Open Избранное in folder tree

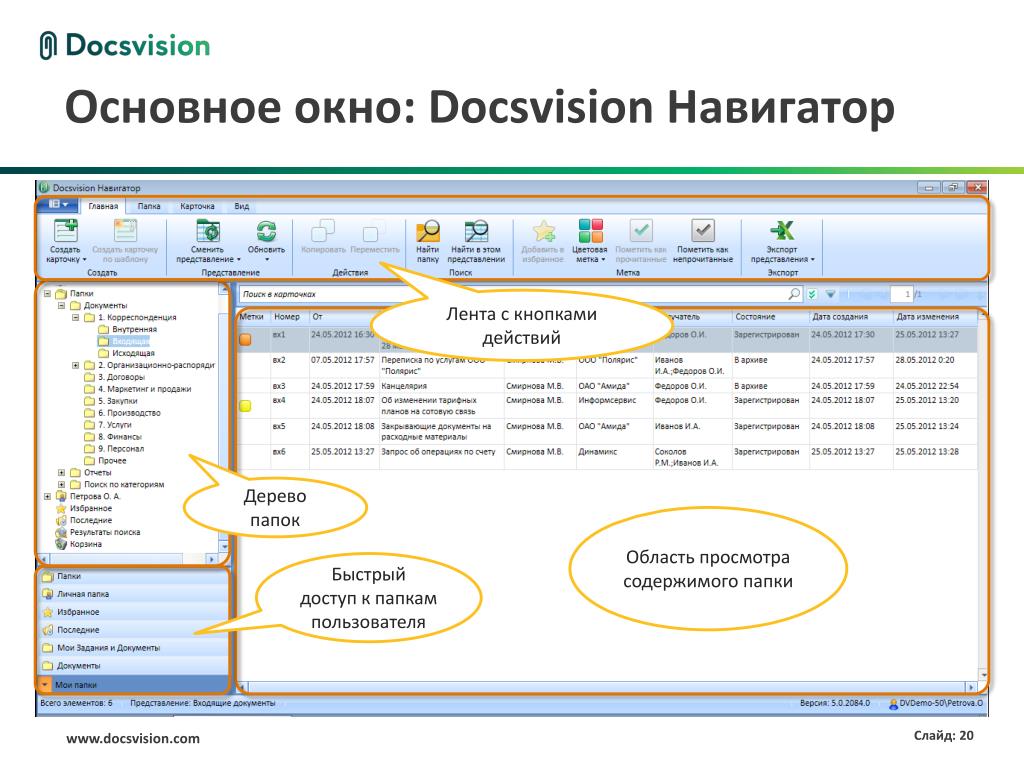coord(91,508)
